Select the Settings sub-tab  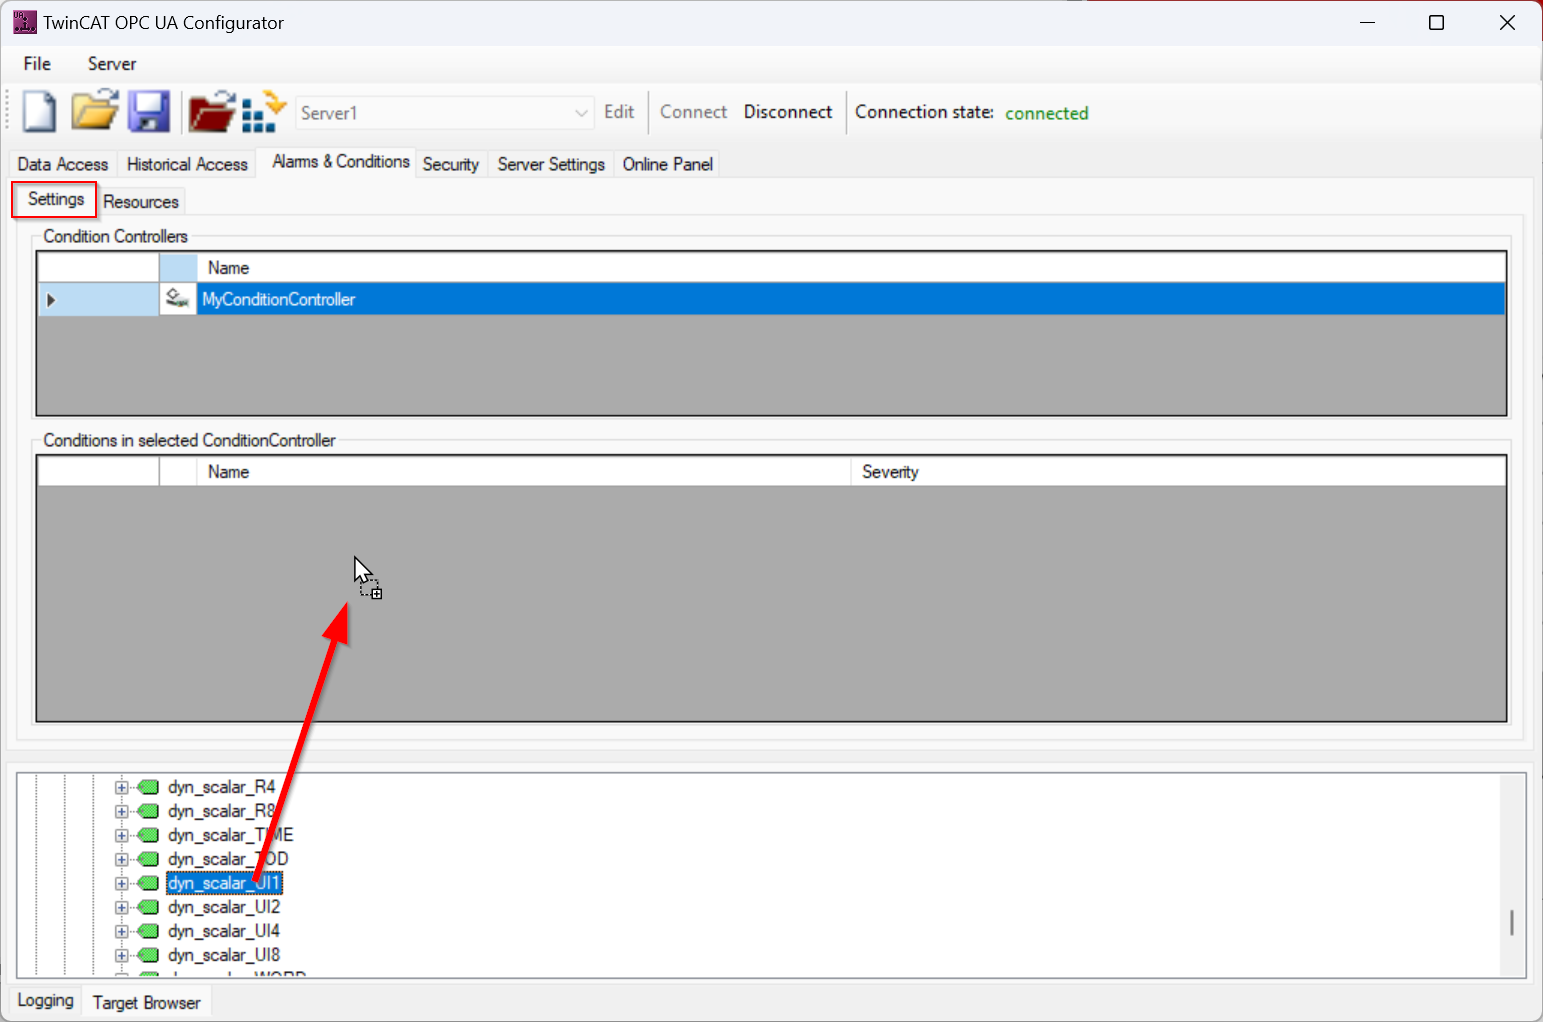click(x=56, y=199)
